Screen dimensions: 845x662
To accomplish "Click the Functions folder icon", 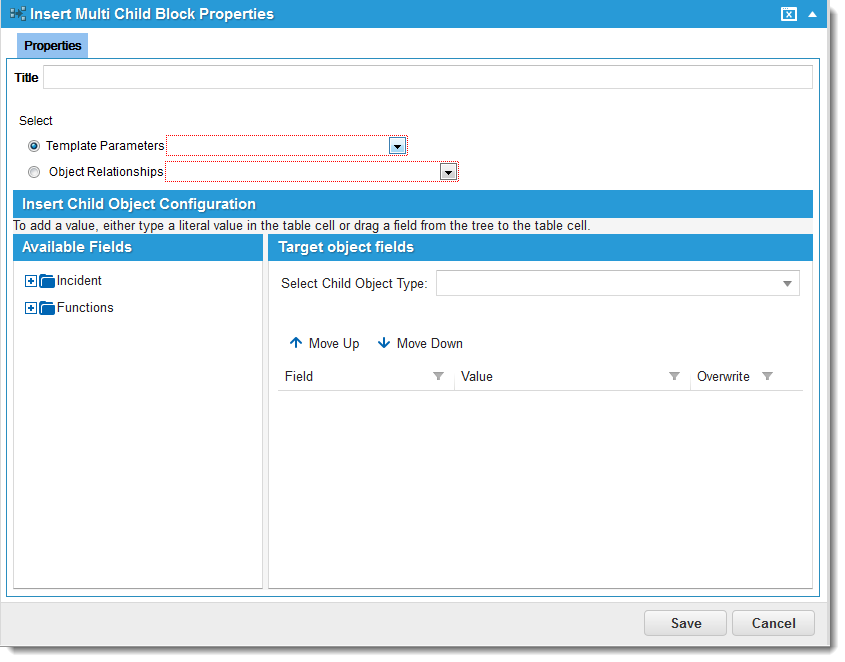I will [47, 307].
